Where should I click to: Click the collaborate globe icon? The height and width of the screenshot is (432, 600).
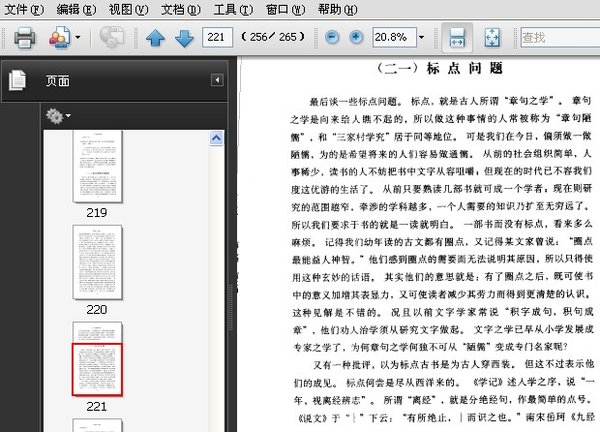[112, 38]
